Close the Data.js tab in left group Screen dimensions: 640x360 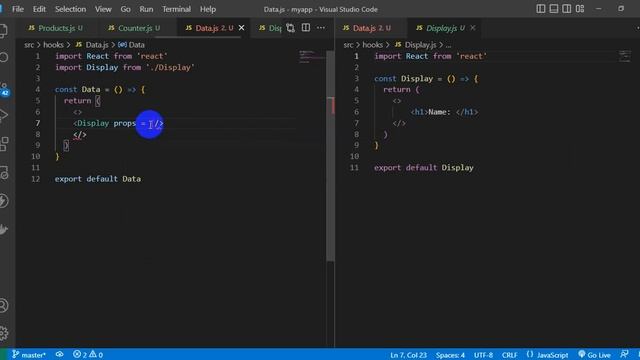(x=242, y=28)
